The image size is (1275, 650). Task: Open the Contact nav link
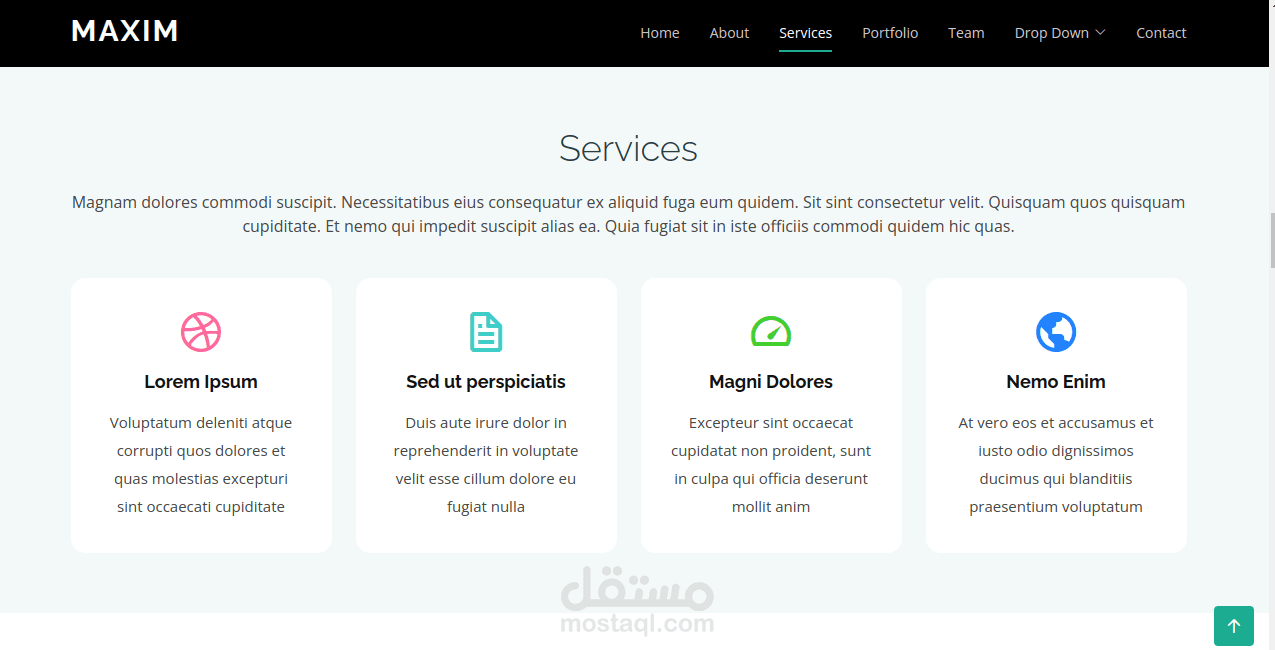click(x=1161, y=33)
